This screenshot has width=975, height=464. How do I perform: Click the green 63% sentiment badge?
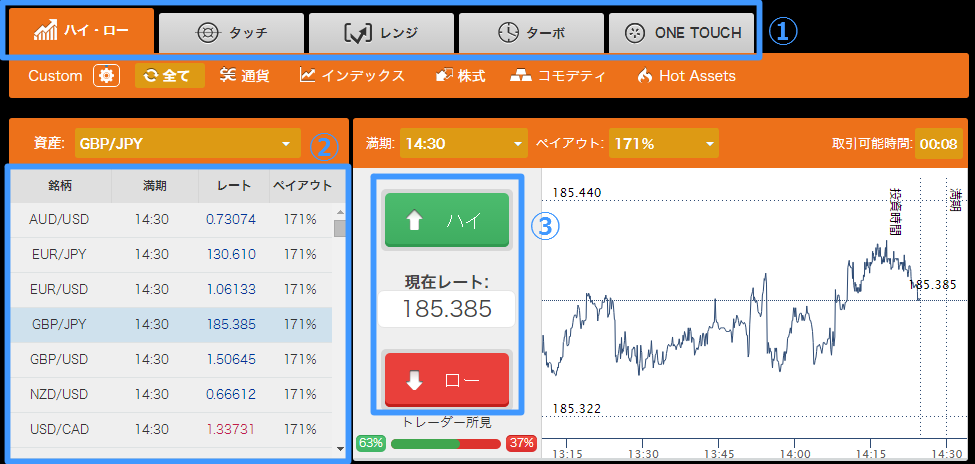[x=371, y=443]
